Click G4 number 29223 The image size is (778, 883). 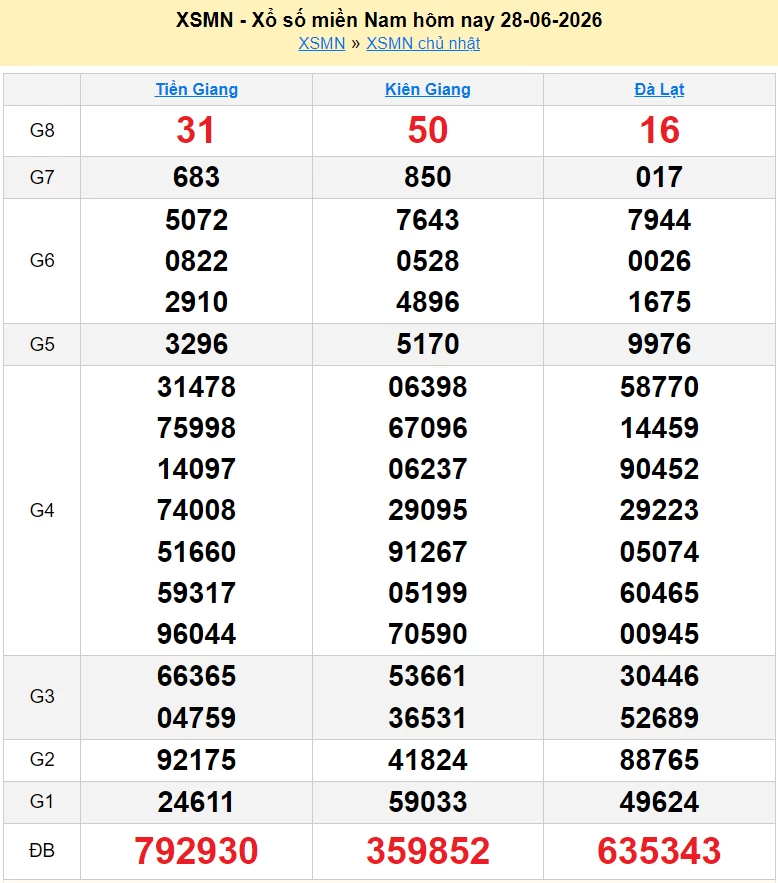click(659, 510)
